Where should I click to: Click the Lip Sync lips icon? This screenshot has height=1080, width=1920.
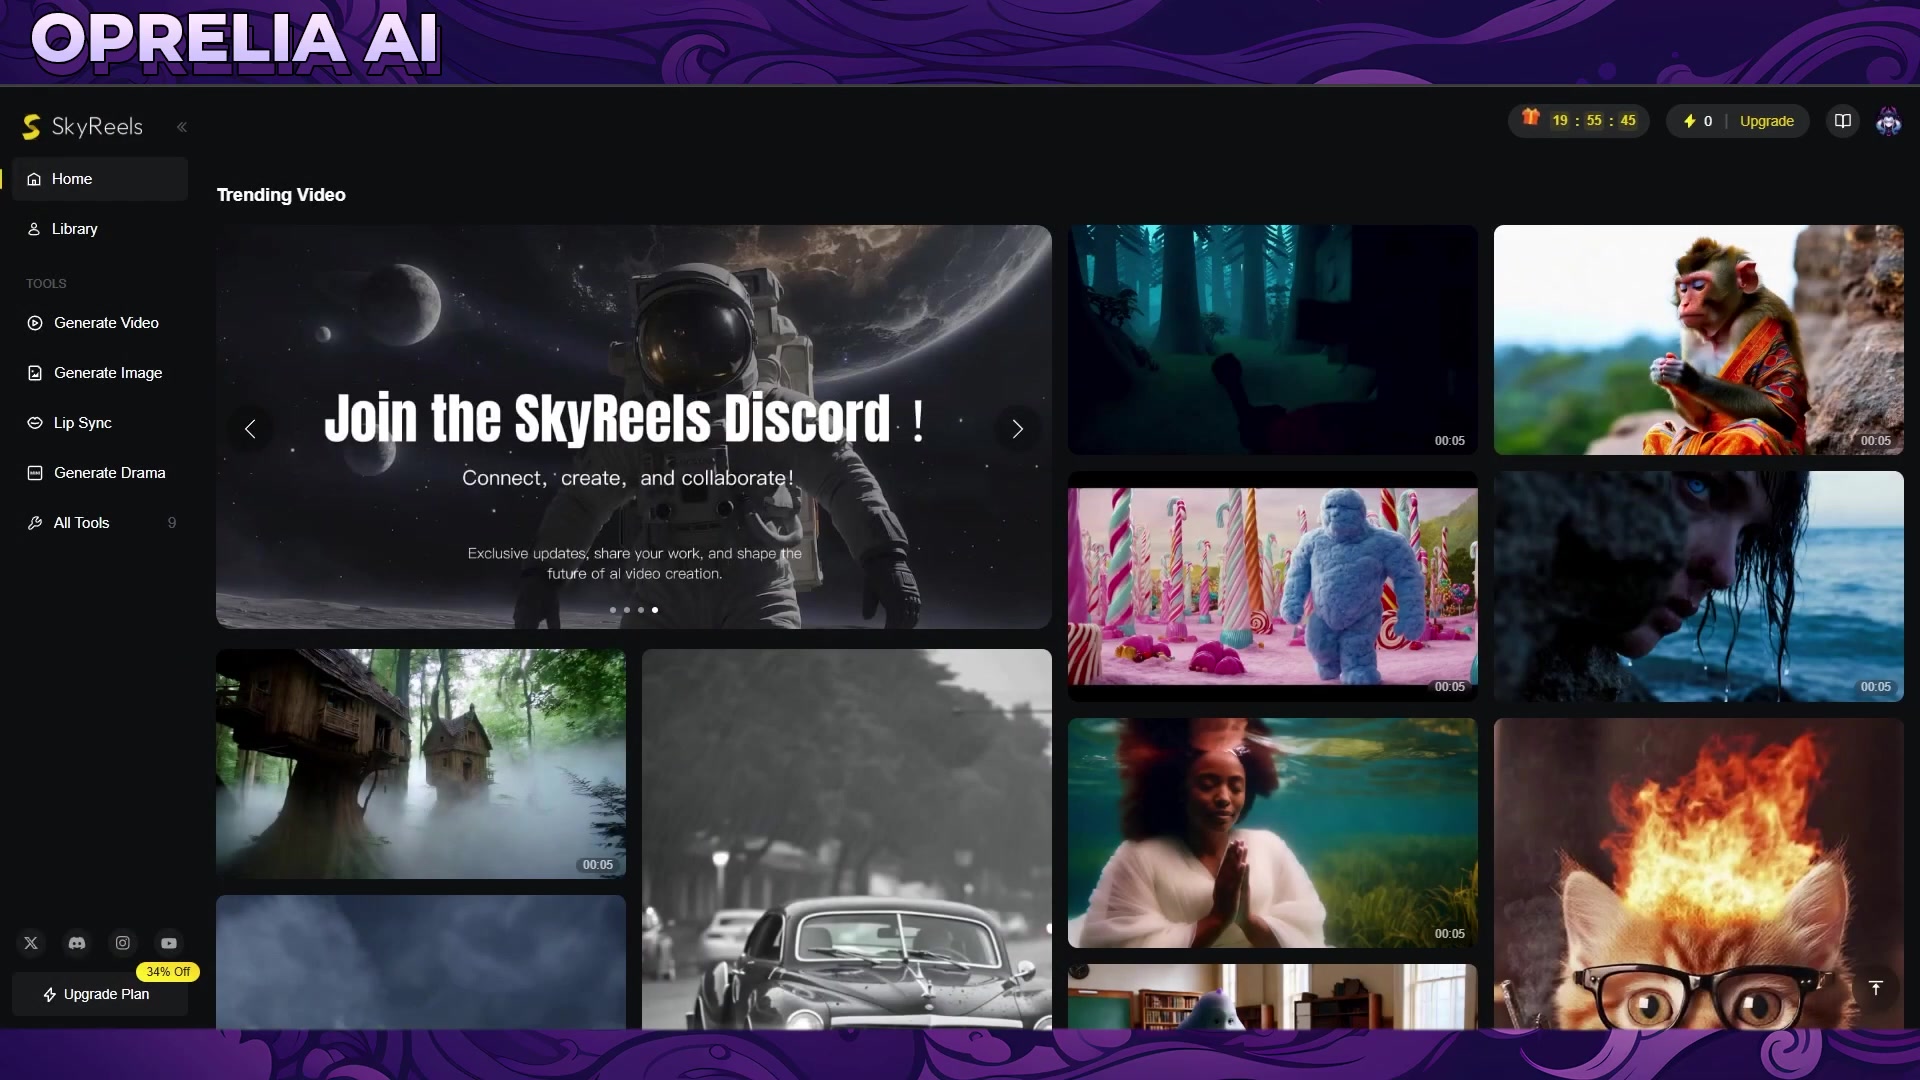click(x=35, y=423)
